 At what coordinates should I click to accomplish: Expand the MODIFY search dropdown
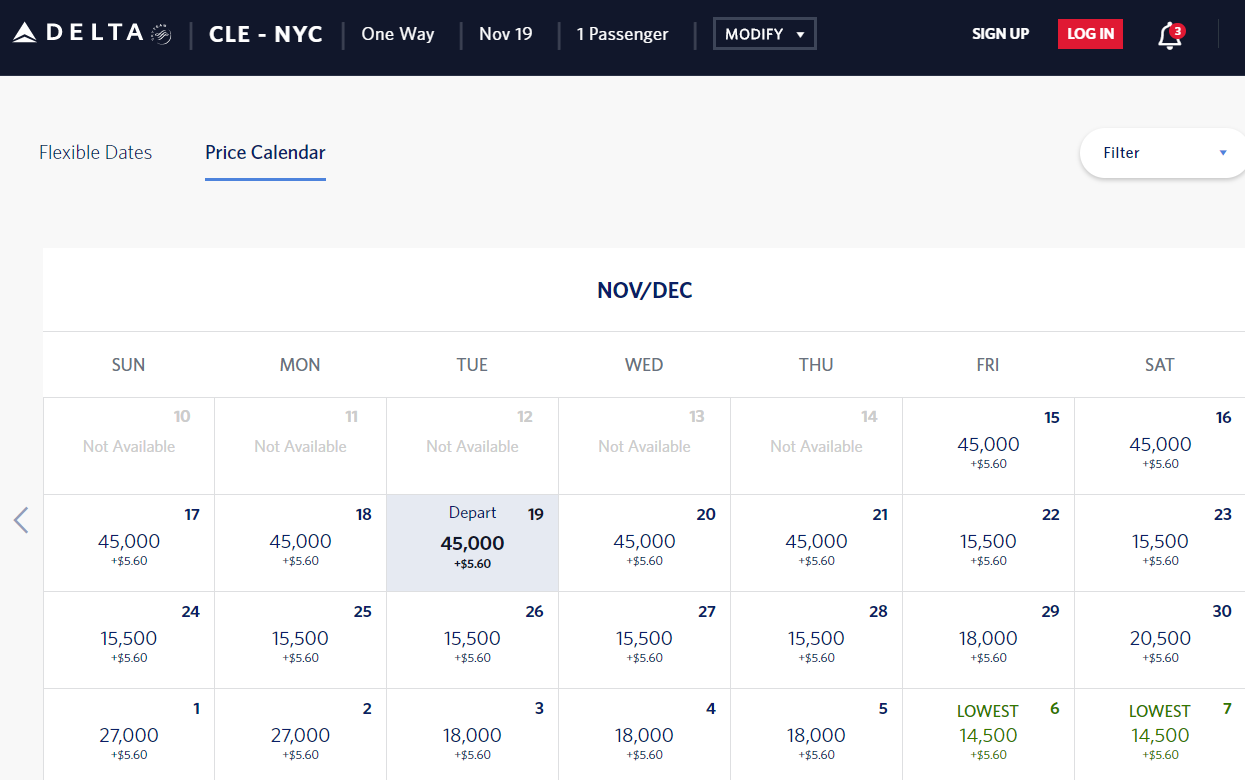point(764,34)
